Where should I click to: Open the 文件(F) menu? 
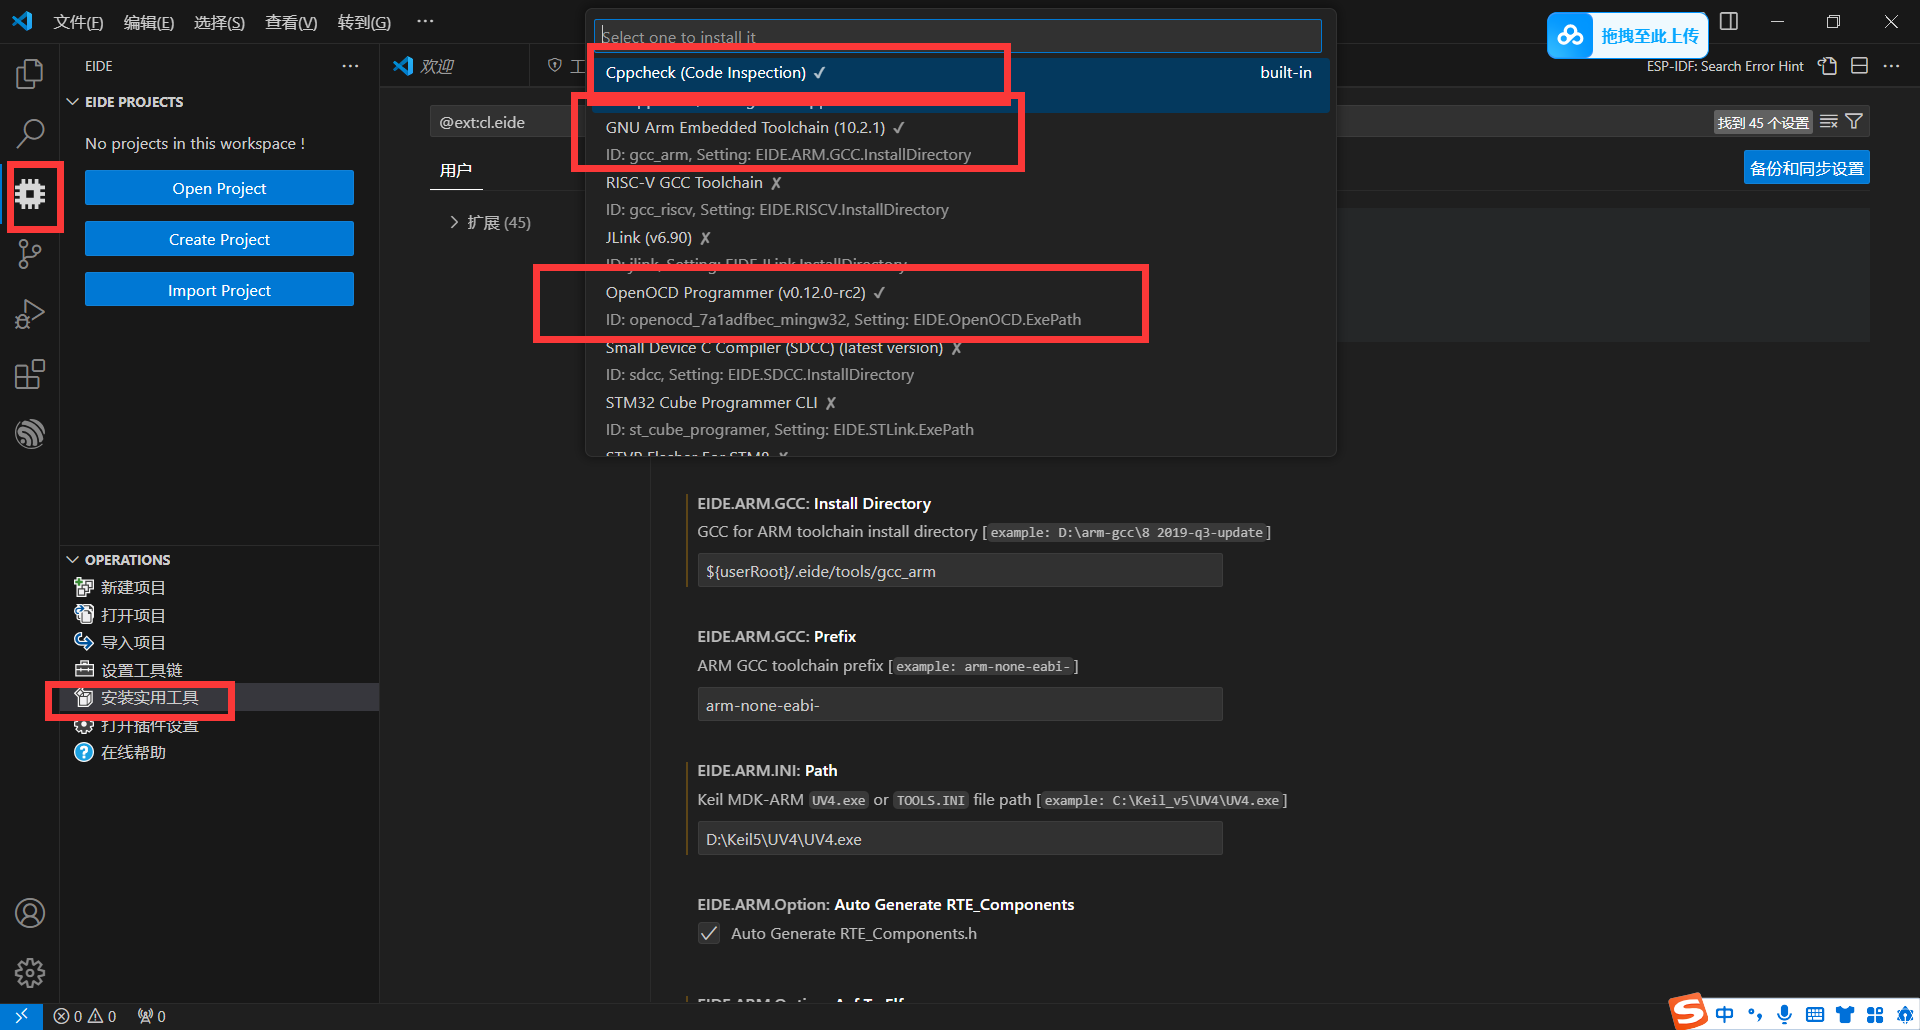tap(78, 22)
